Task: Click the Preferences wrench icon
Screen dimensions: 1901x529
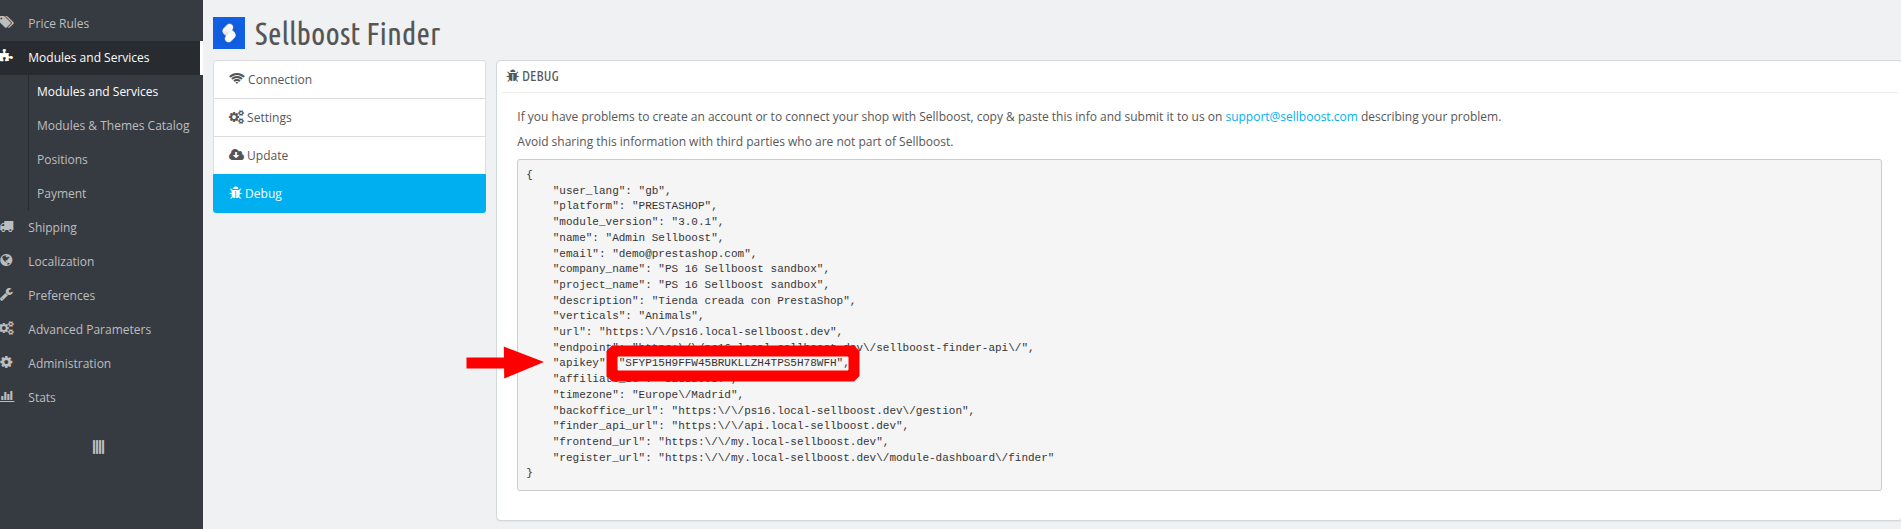Action: (7, 294)
